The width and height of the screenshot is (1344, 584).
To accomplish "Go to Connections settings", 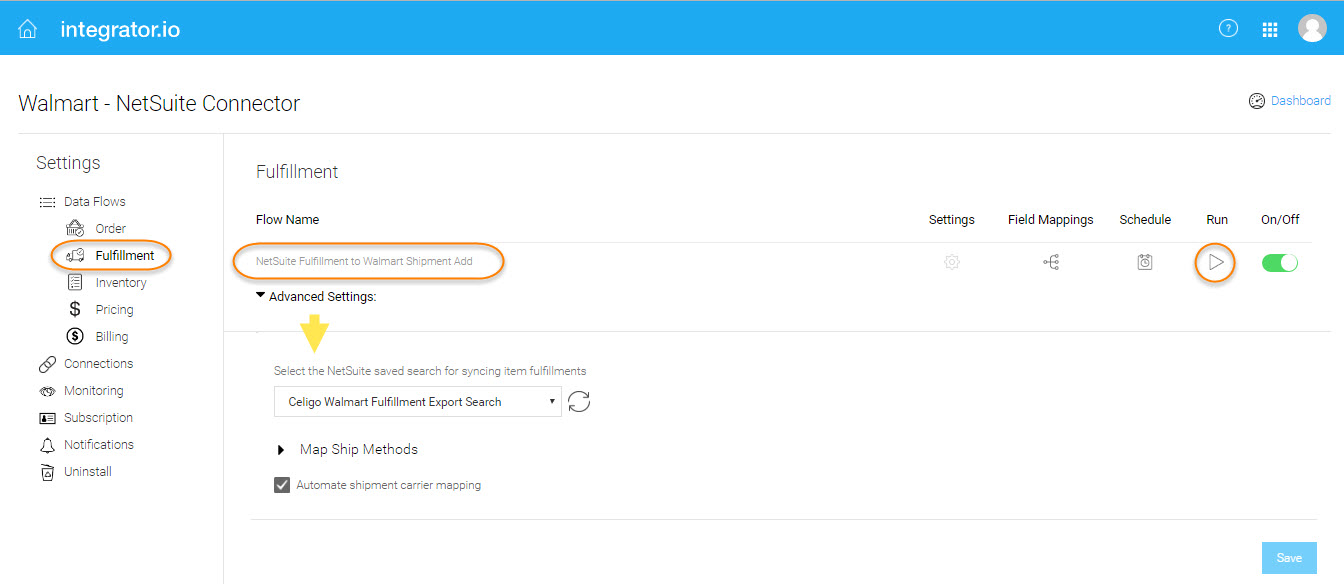I will tap(98, 364).
